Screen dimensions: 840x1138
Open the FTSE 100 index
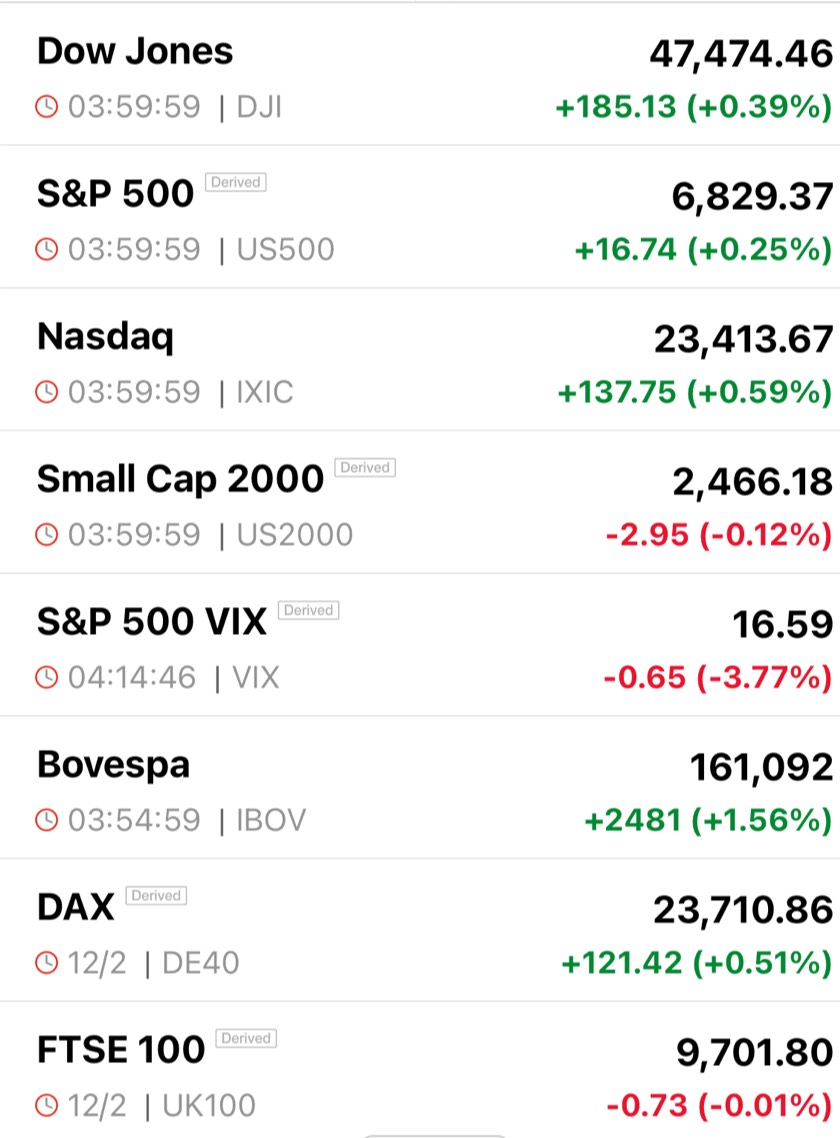(x=121, y=1050)
